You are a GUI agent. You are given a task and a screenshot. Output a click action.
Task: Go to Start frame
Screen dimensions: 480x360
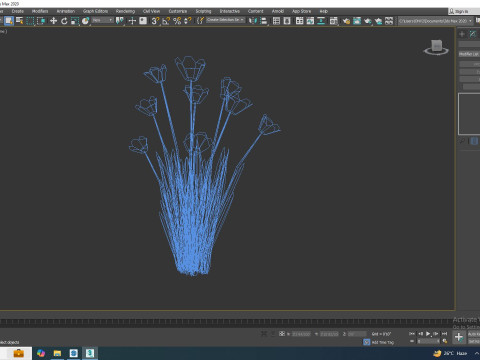(x=412, y=334)
